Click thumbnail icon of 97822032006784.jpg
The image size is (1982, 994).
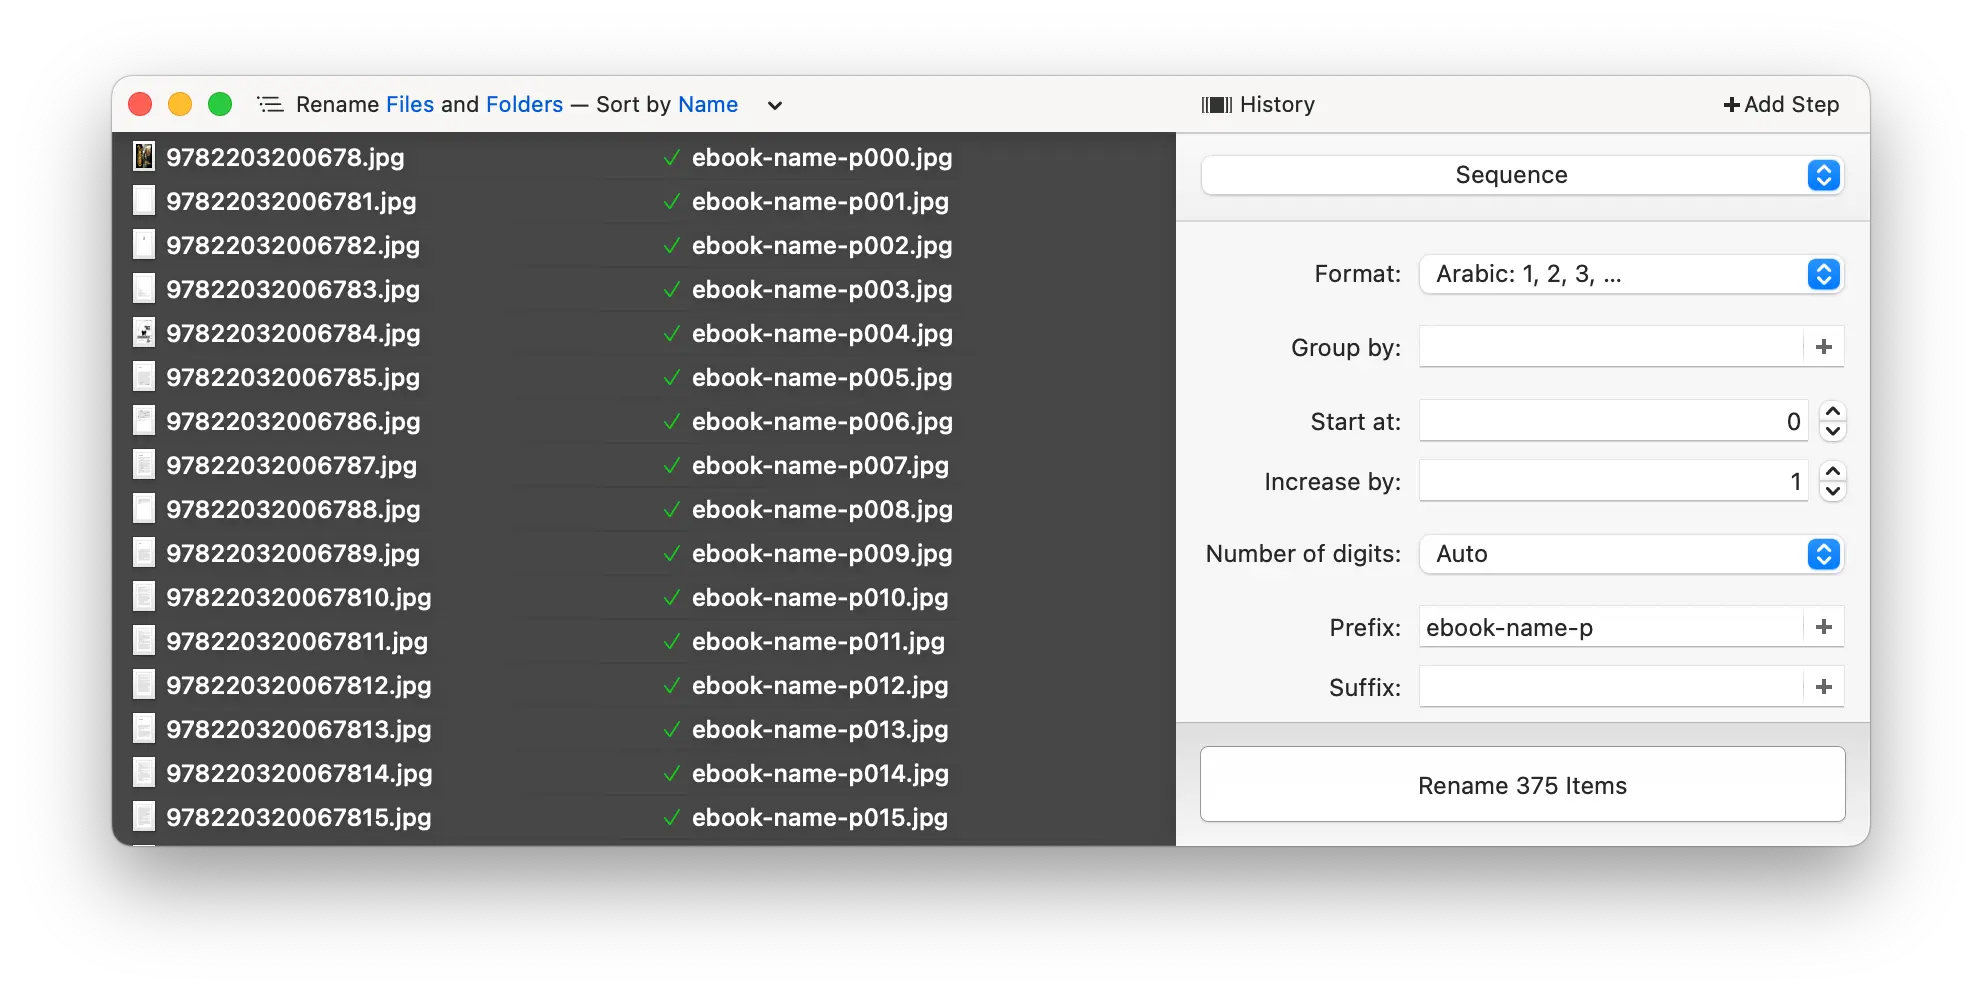tap(144, 332)
